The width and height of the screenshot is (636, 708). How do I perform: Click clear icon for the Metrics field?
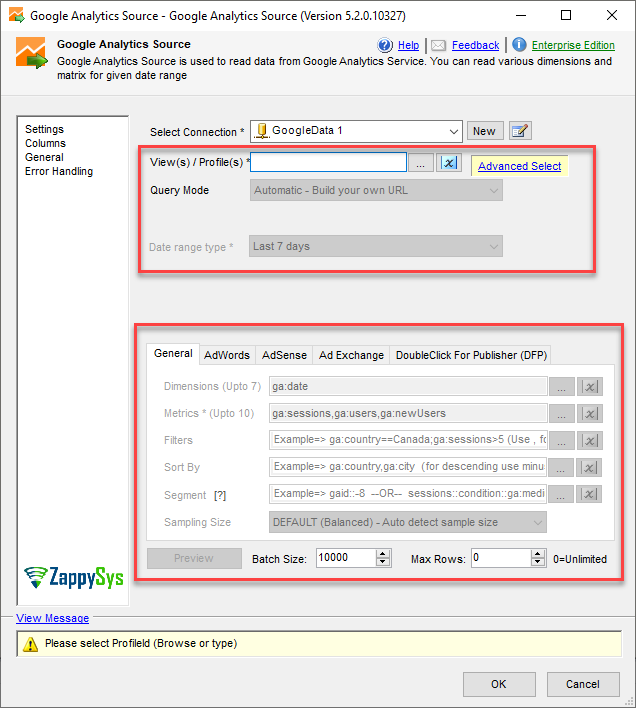pos(590,414)
